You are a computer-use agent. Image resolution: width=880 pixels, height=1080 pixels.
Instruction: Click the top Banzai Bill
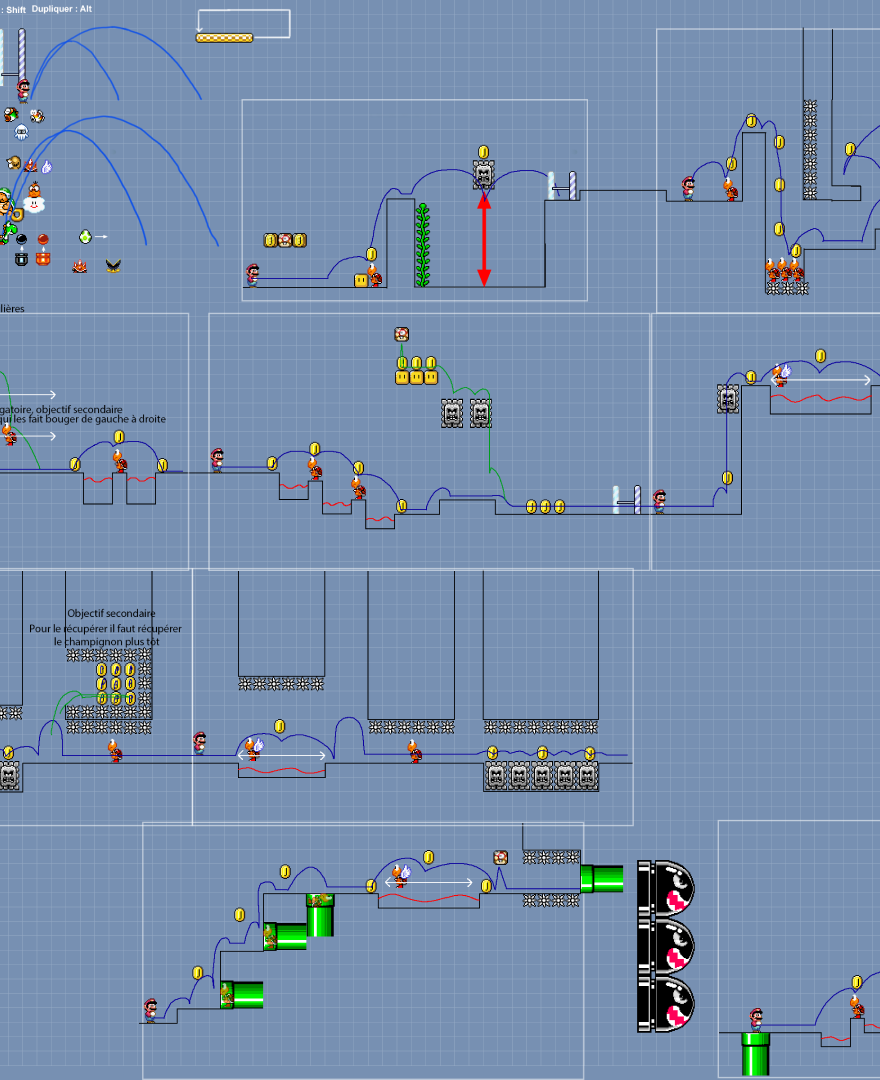tap(666, 889)
